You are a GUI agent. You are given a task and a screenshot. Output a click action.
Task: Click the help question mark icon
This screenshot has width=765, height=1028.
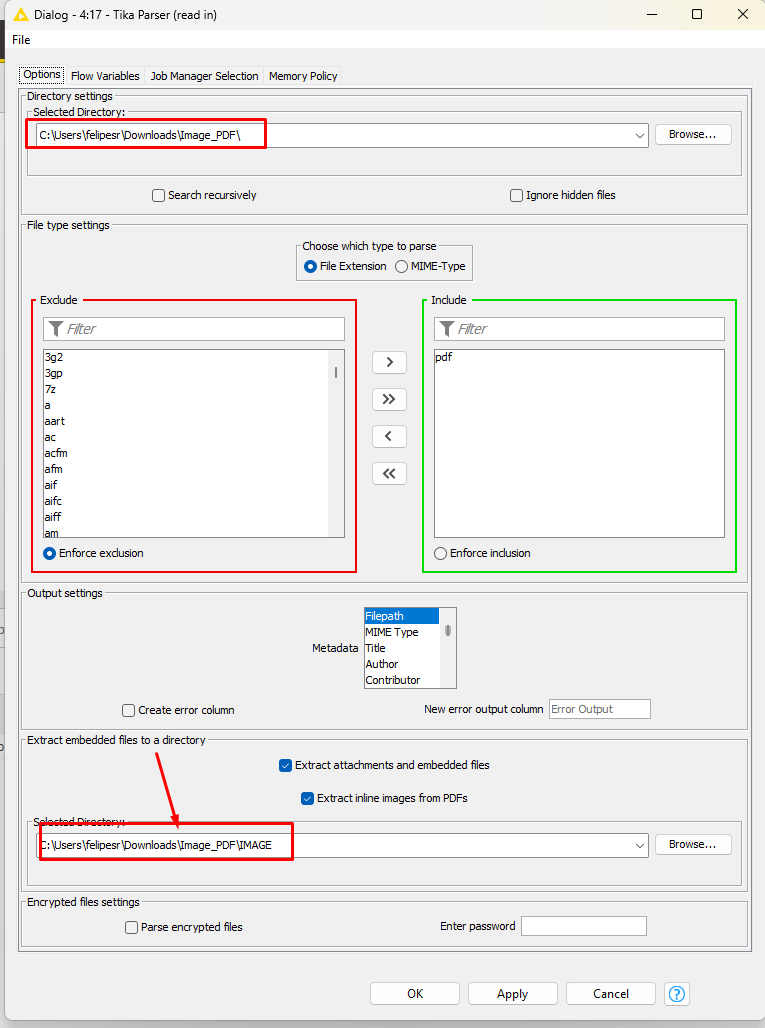pyautogui.click(x=677, y=994)
